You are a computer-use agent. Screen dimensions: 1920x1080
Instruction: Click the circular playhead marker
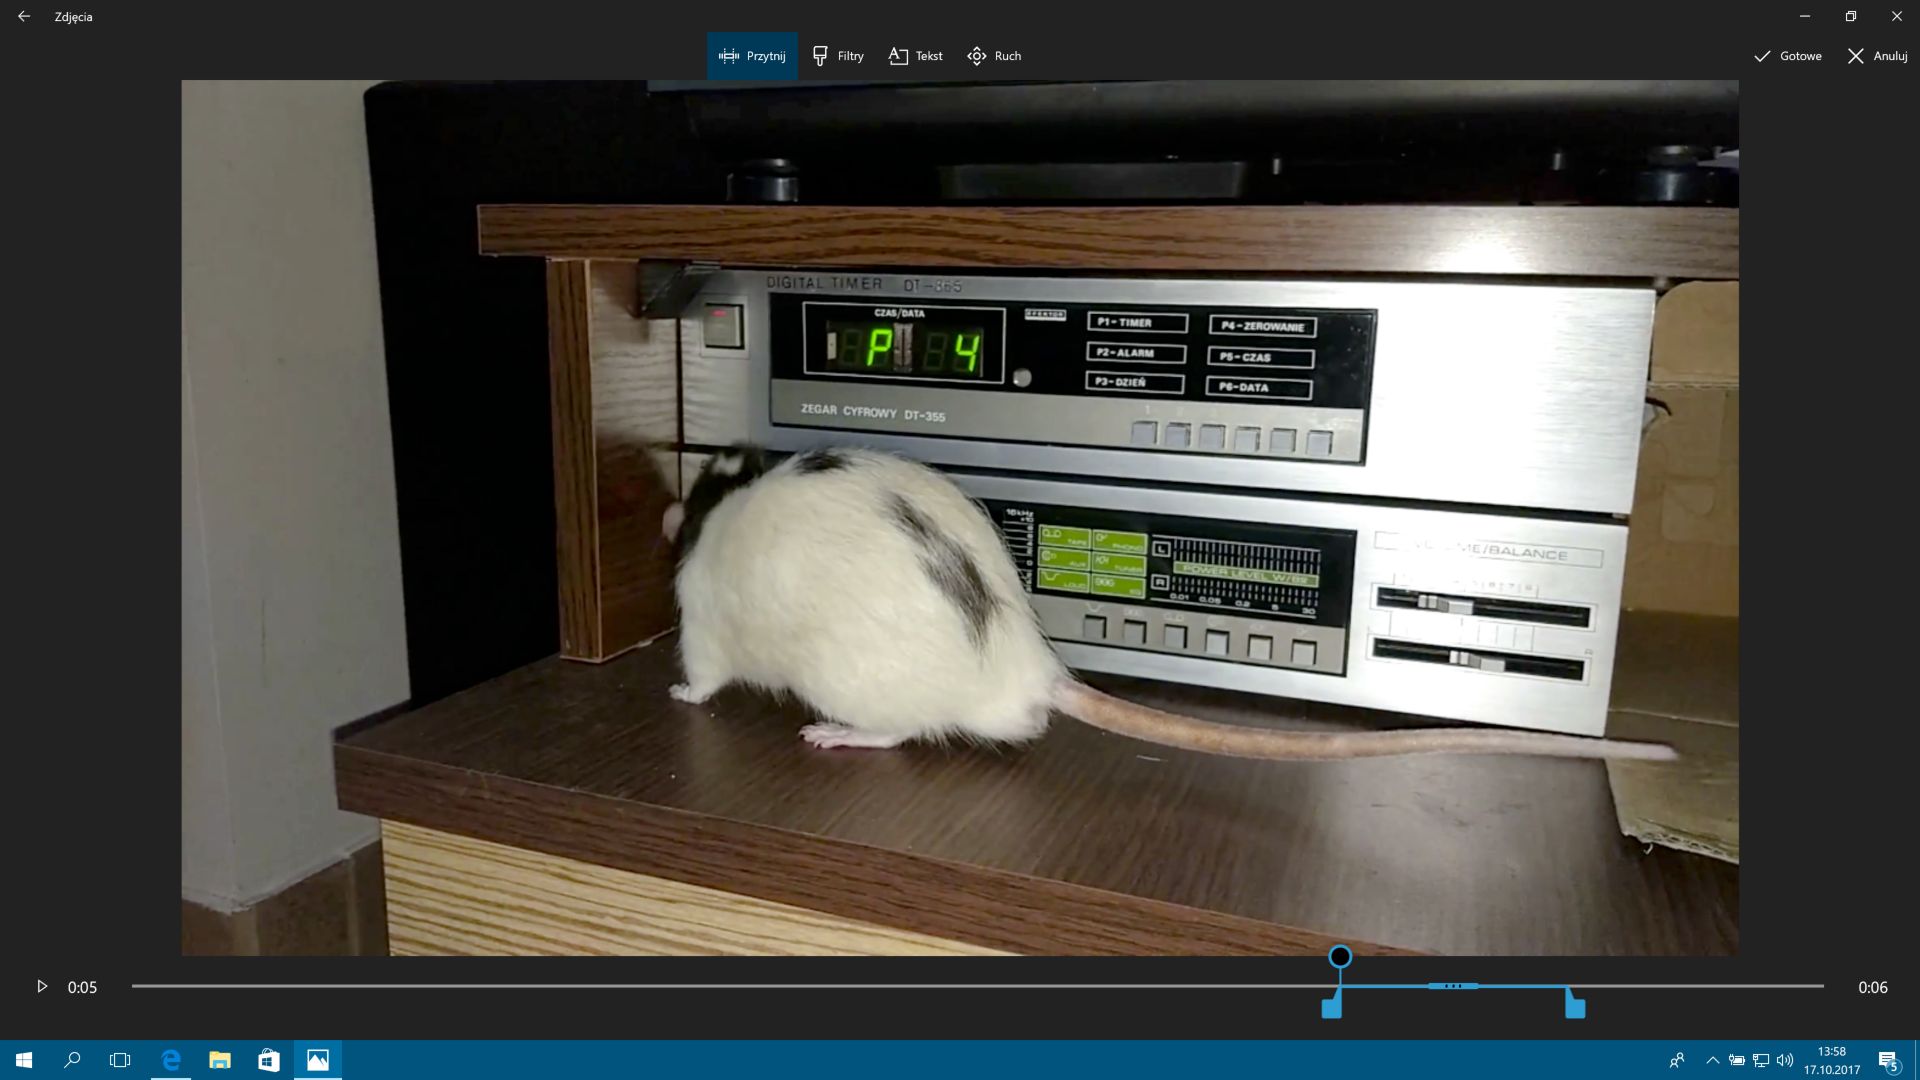tap(1340, 957)
